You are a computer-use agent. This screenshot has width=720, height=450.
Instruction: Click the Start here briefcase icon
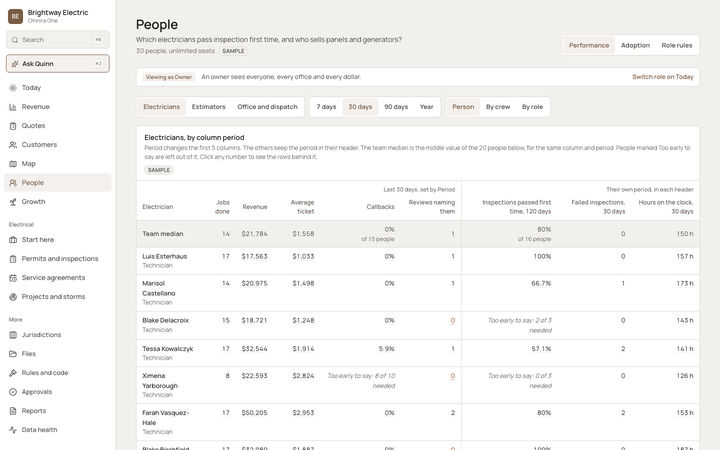point(13,240)
